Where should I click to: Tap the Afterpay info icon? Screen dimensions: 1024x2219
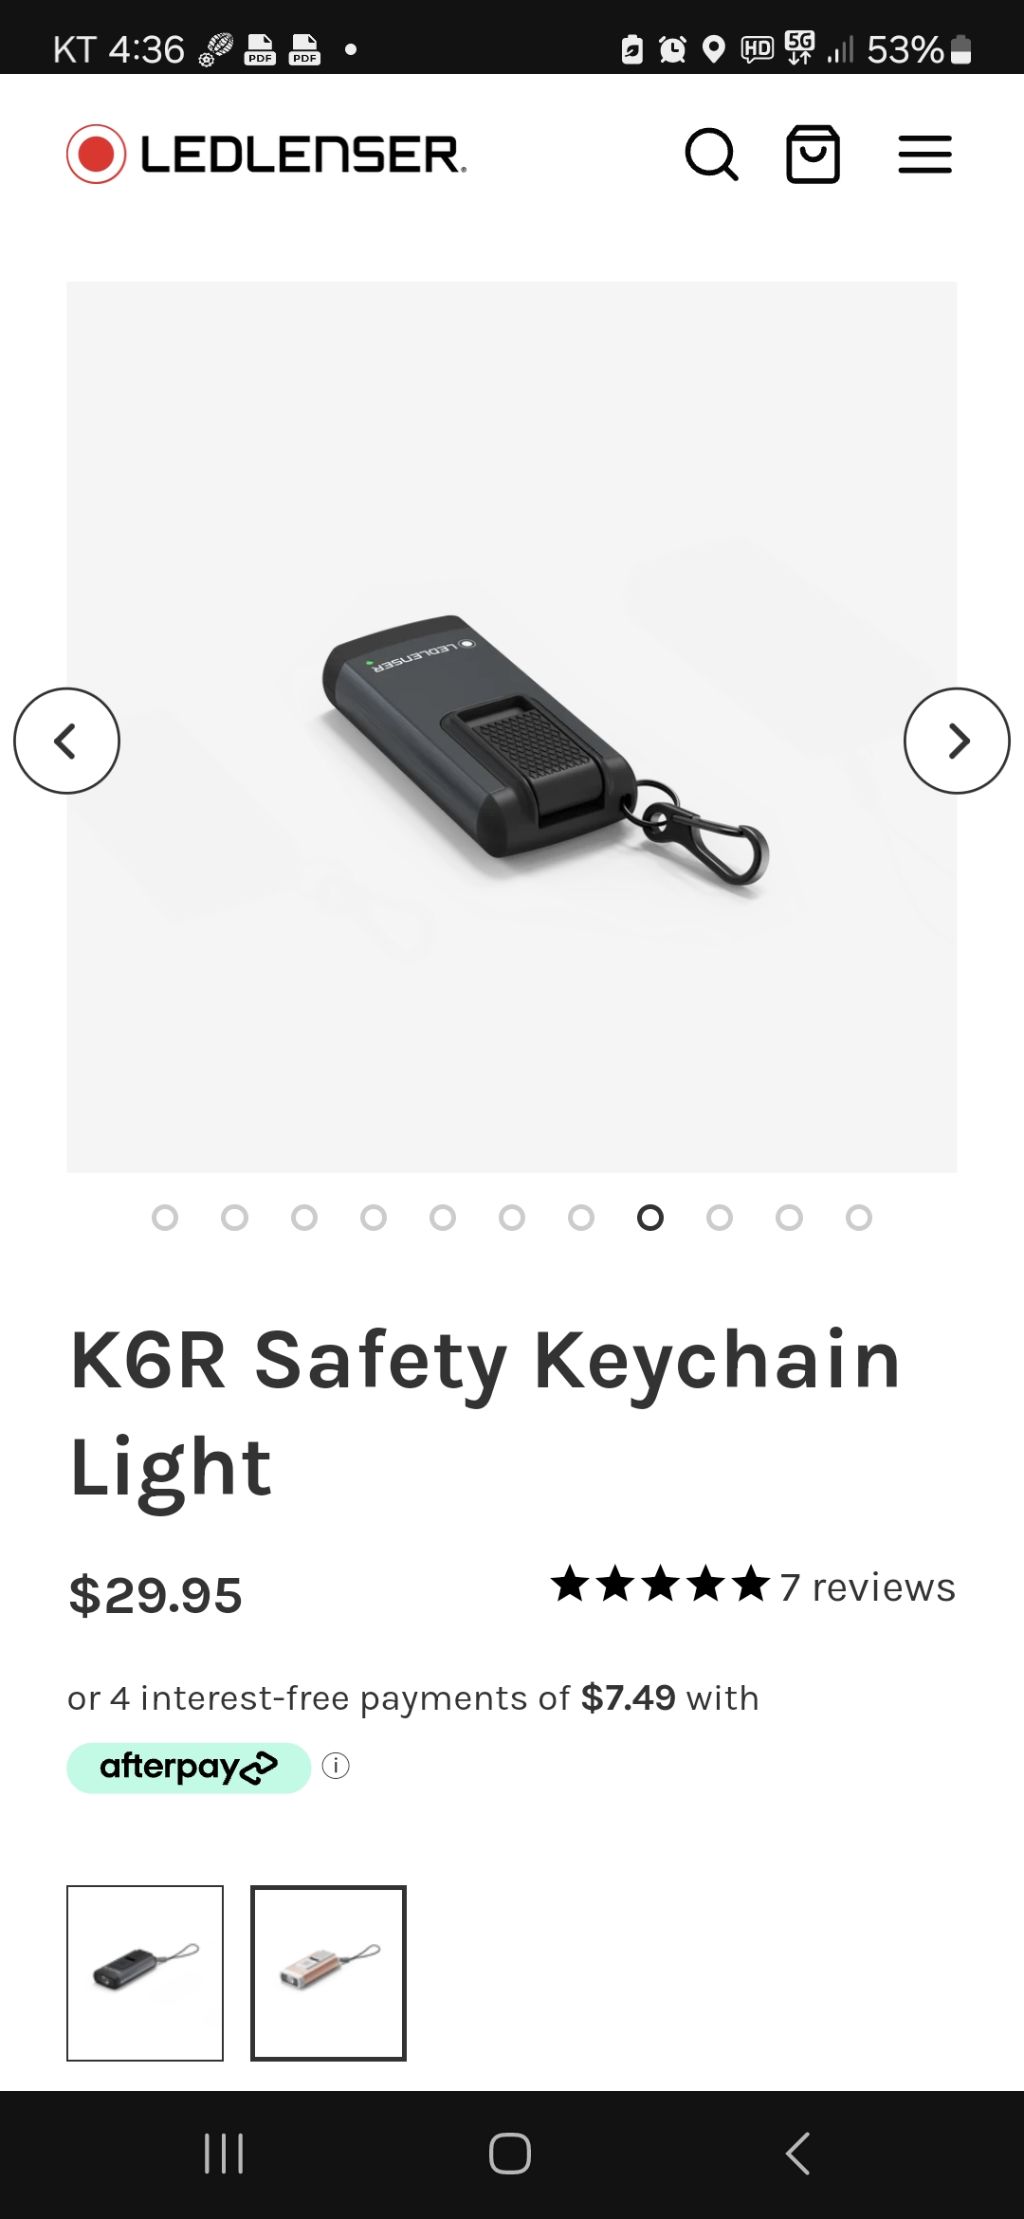[x=336, y=1766]
